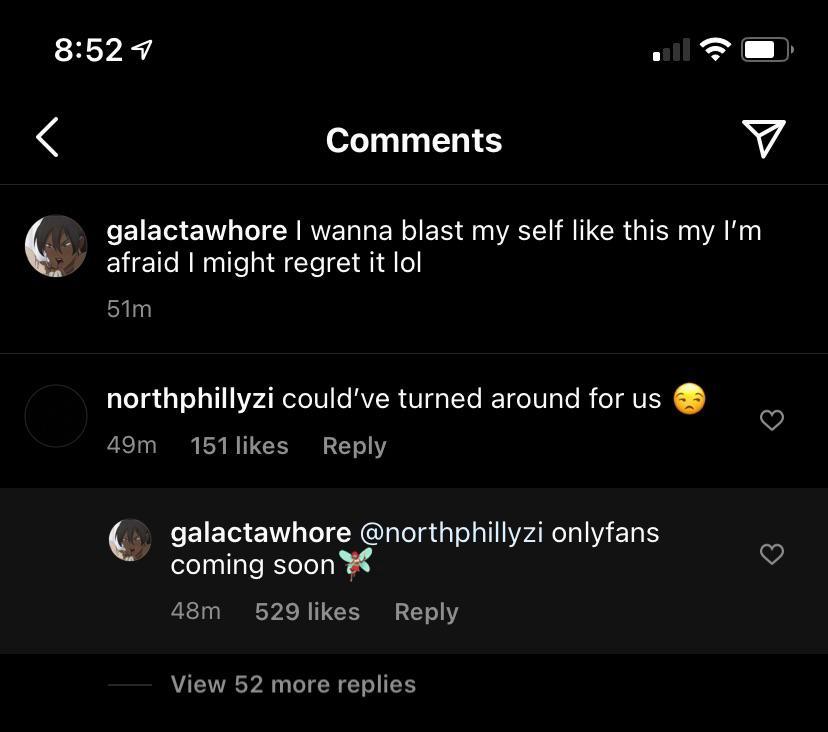The image size is (828, 732).
Task: Open galactawhore's avatar beside the caption
Action: (x=56, y=246)
